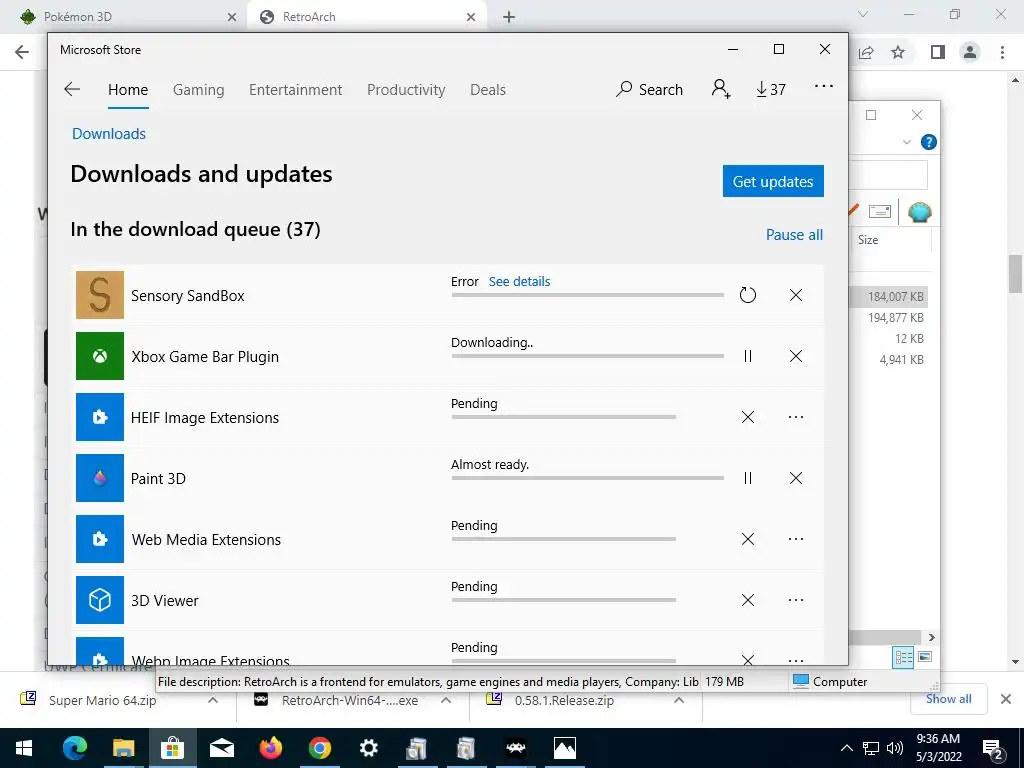
Task: Open Entertainment tab
Action: pos(295,89)
